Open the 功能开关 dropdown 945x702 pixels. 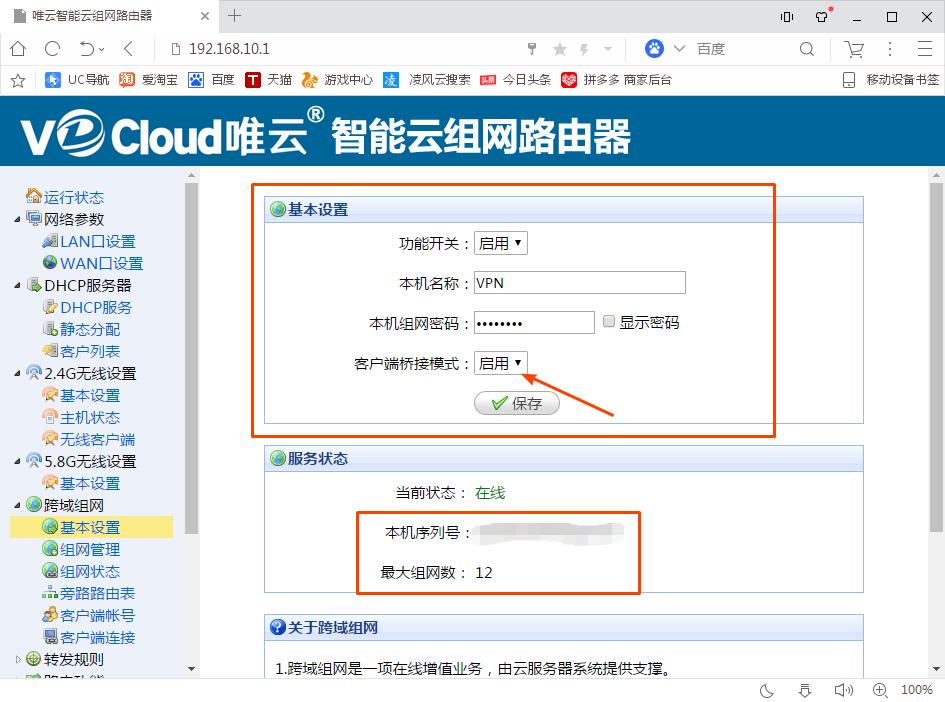[x=500, y=242]
